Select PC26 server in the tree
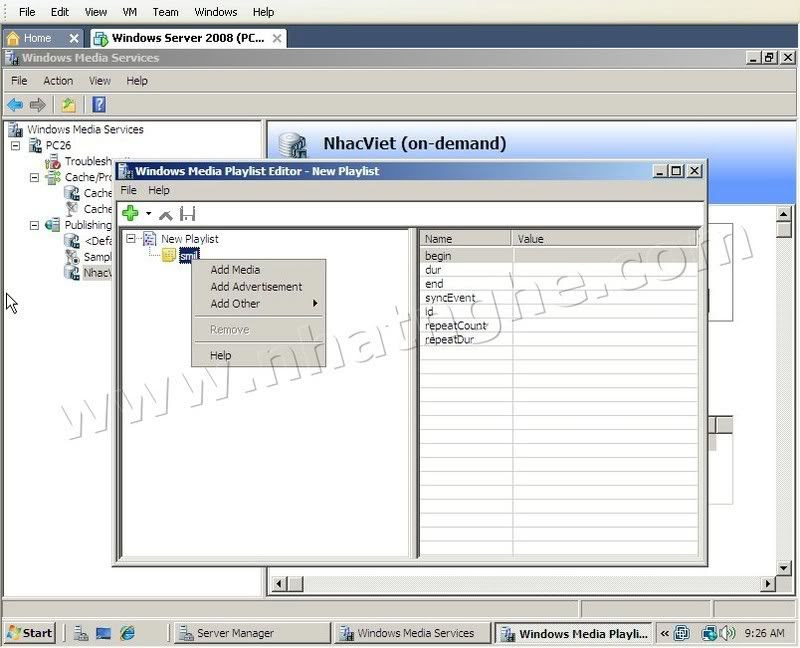Screen dimensions: 800x648 pyautogui.click(x=58, y=145)
